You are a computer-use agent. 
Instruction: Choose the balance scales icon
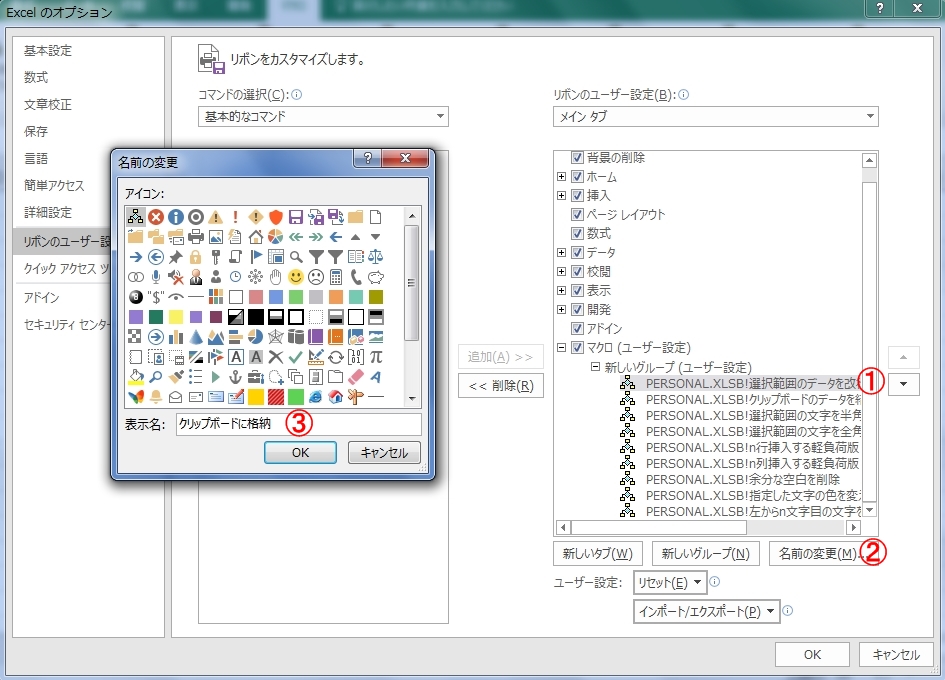click(375, 257)
